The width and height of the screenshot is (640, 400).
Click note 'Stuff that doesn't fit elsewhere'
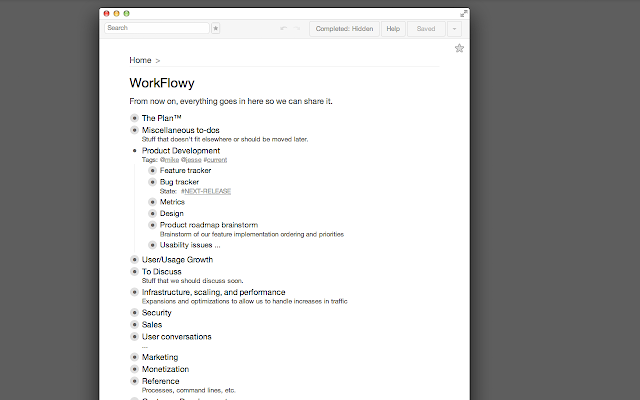click(x=225, y=139)
